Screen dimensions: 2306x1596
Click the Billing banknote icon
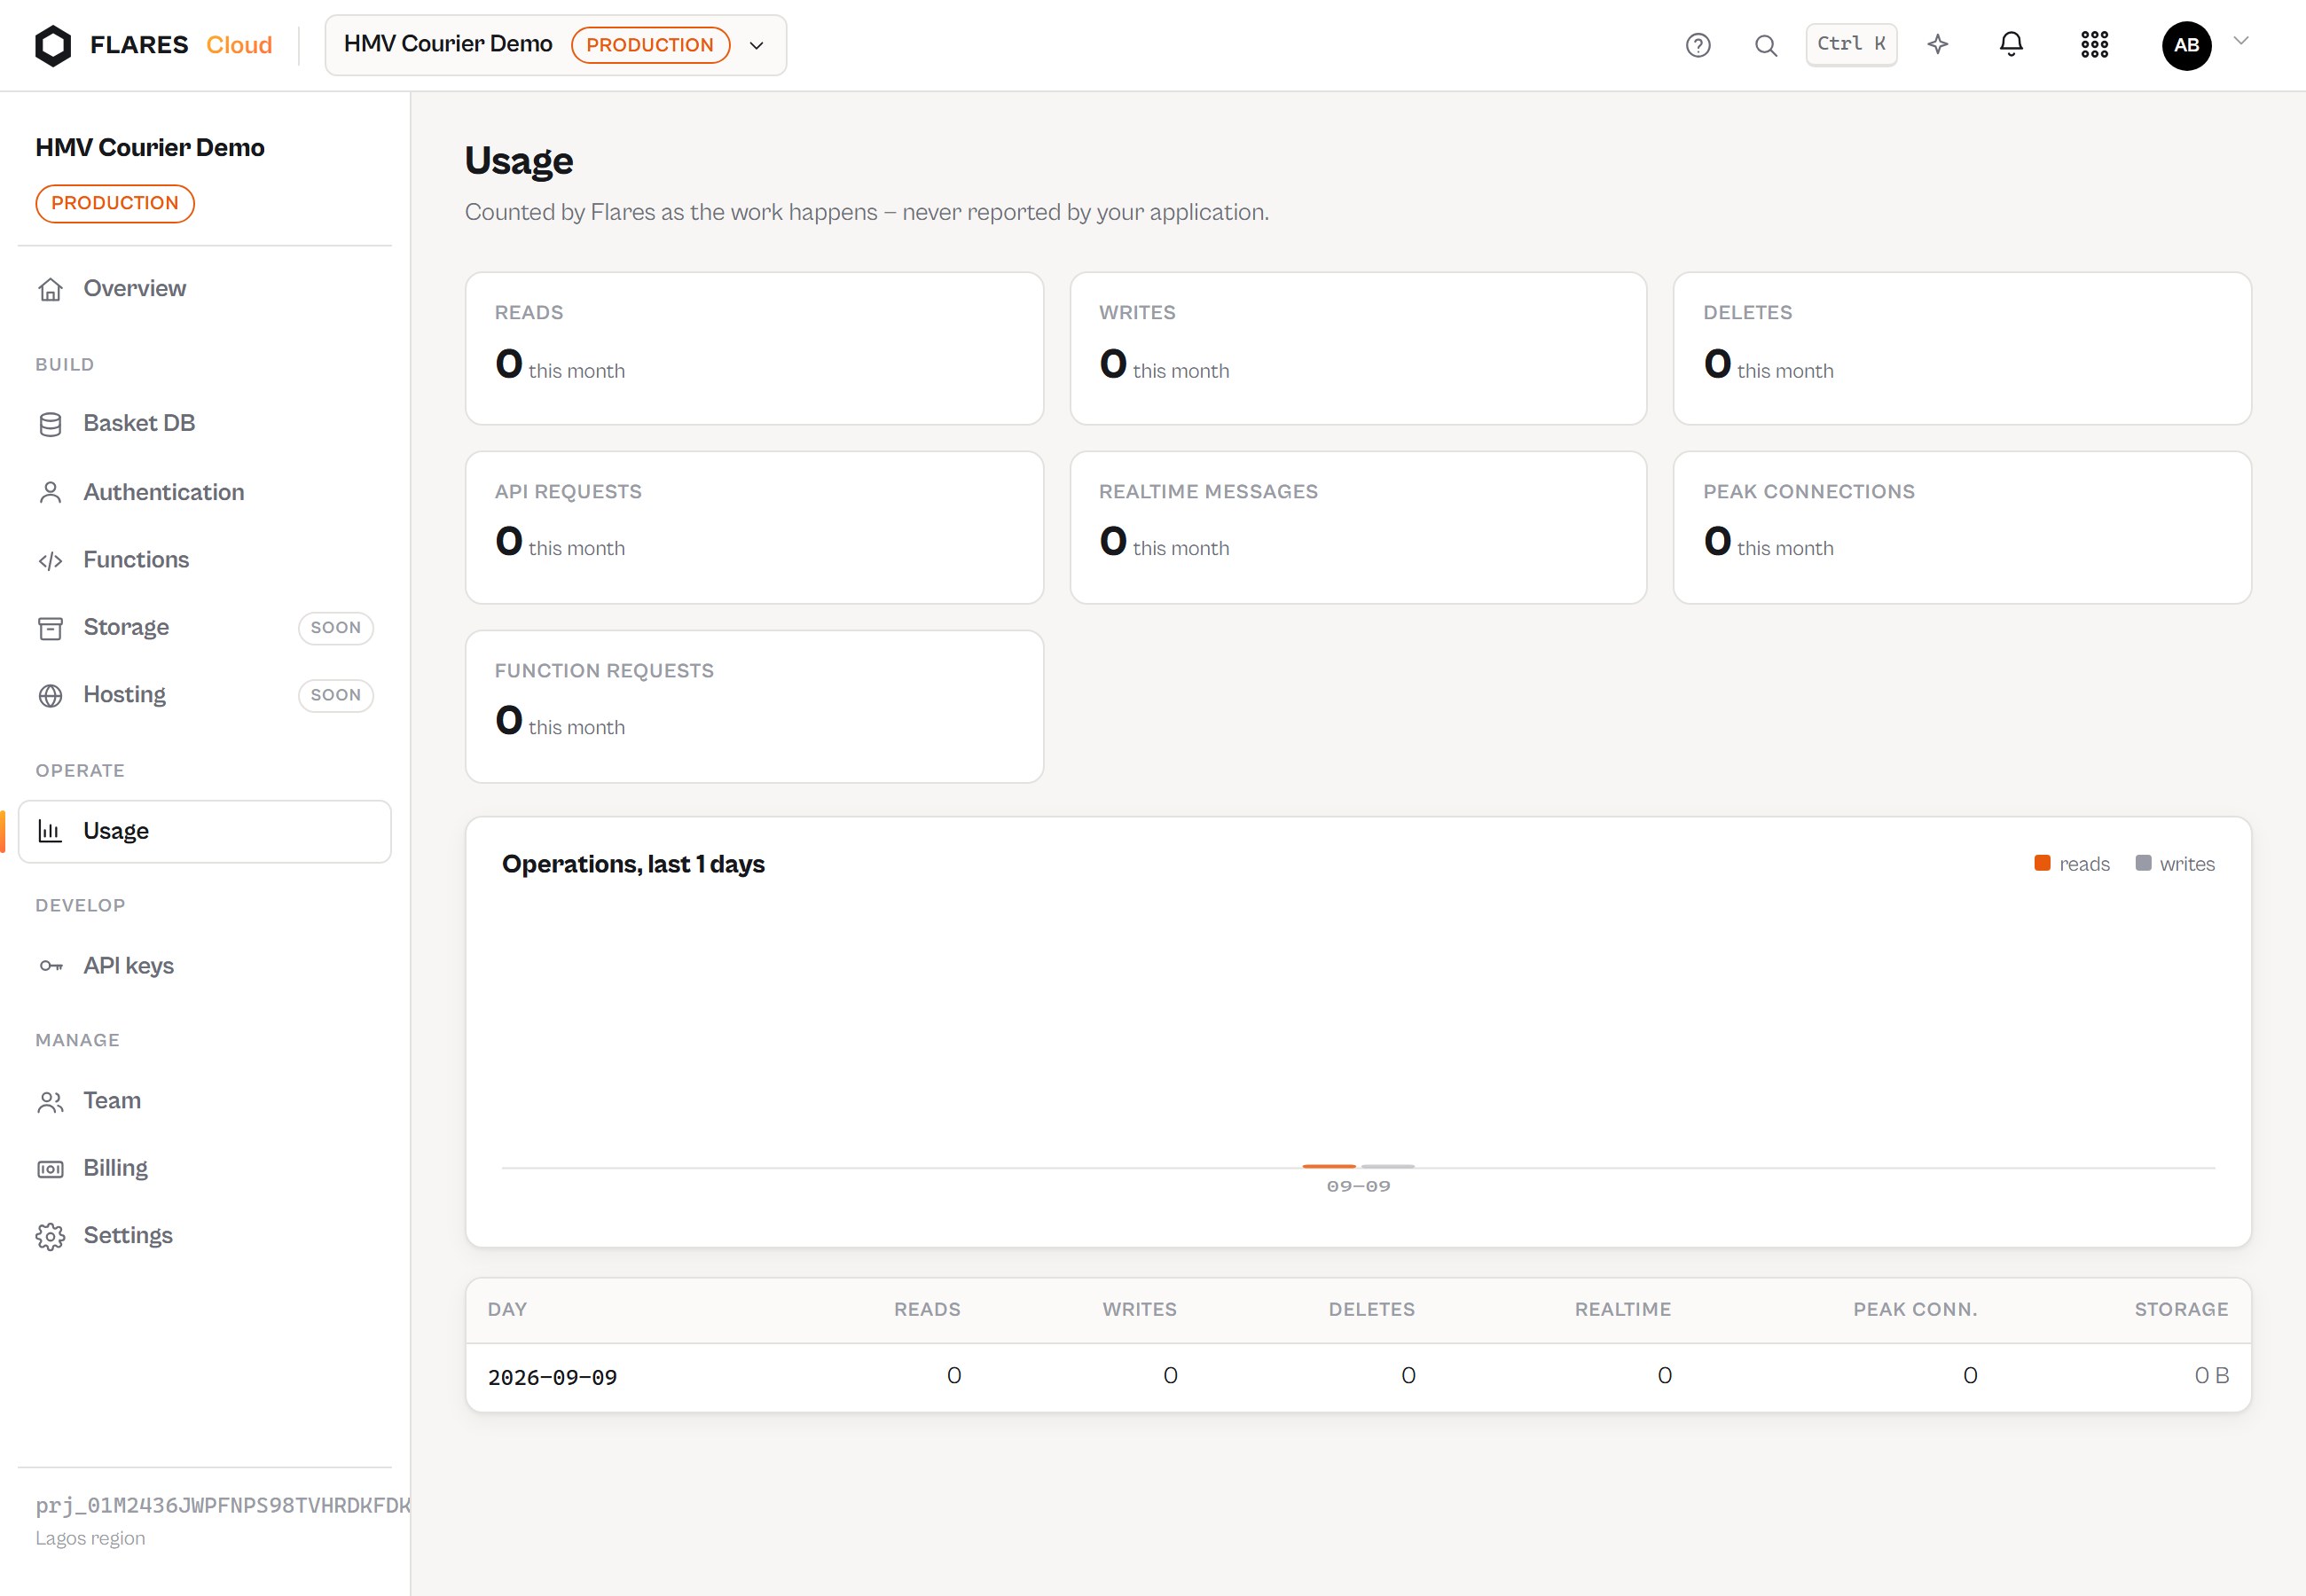pos(50,1169)
